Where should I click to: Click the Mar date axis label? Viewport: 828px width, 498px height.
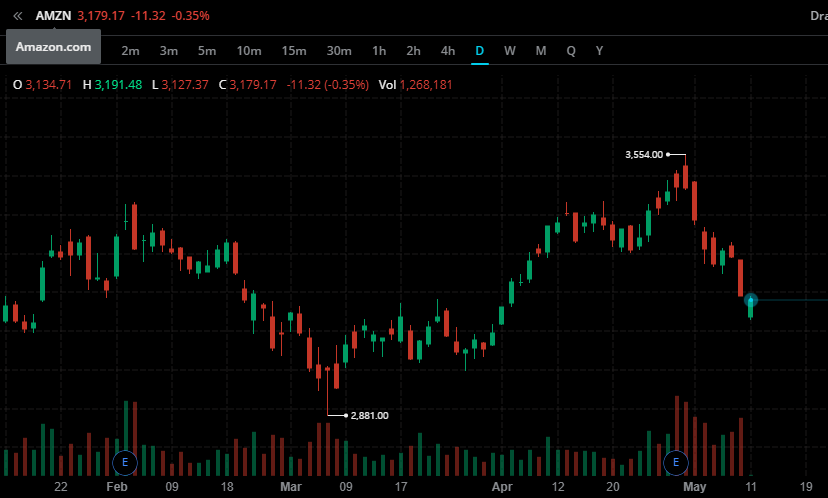(x=291, y=486)
